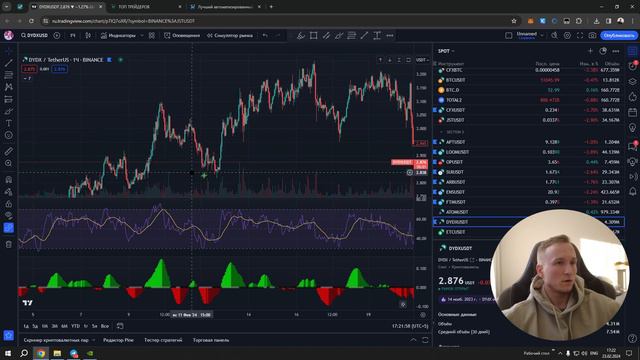Select the trend line favorite tool
640x360 pixels.
click(x=364, y=36)
